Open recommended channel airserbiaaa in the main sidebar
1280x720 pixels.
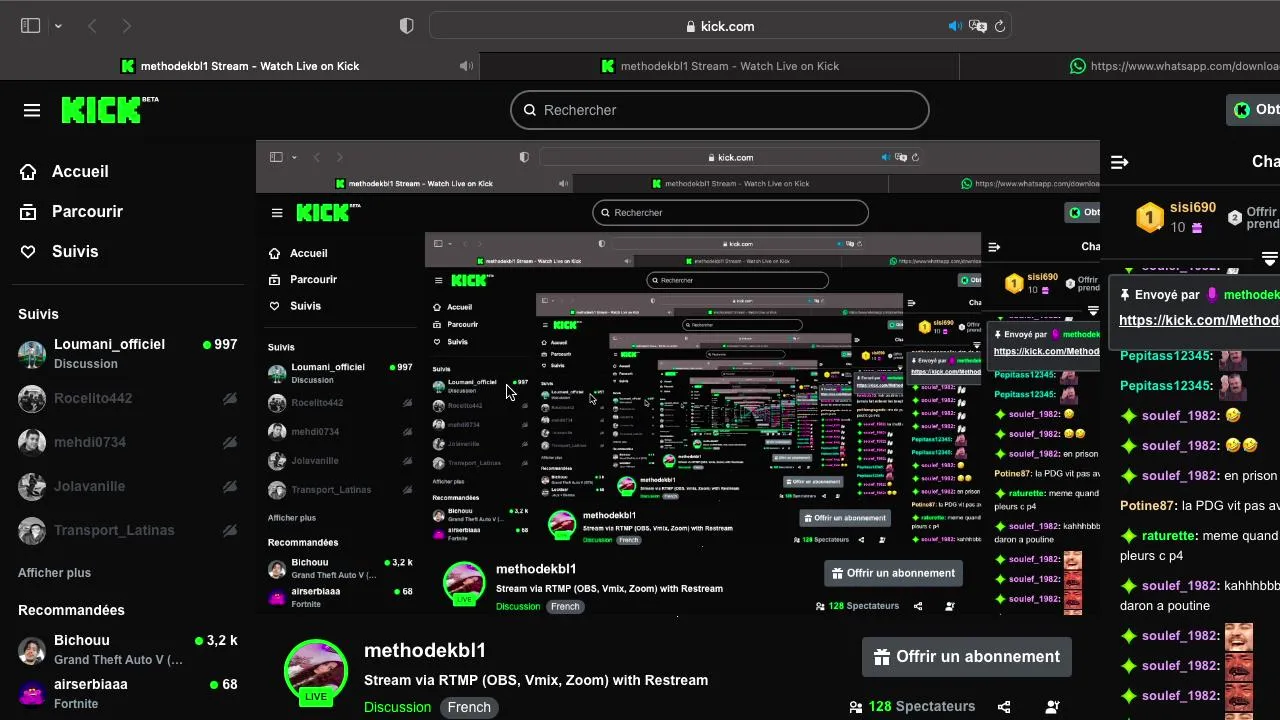(x=128, y=693)
